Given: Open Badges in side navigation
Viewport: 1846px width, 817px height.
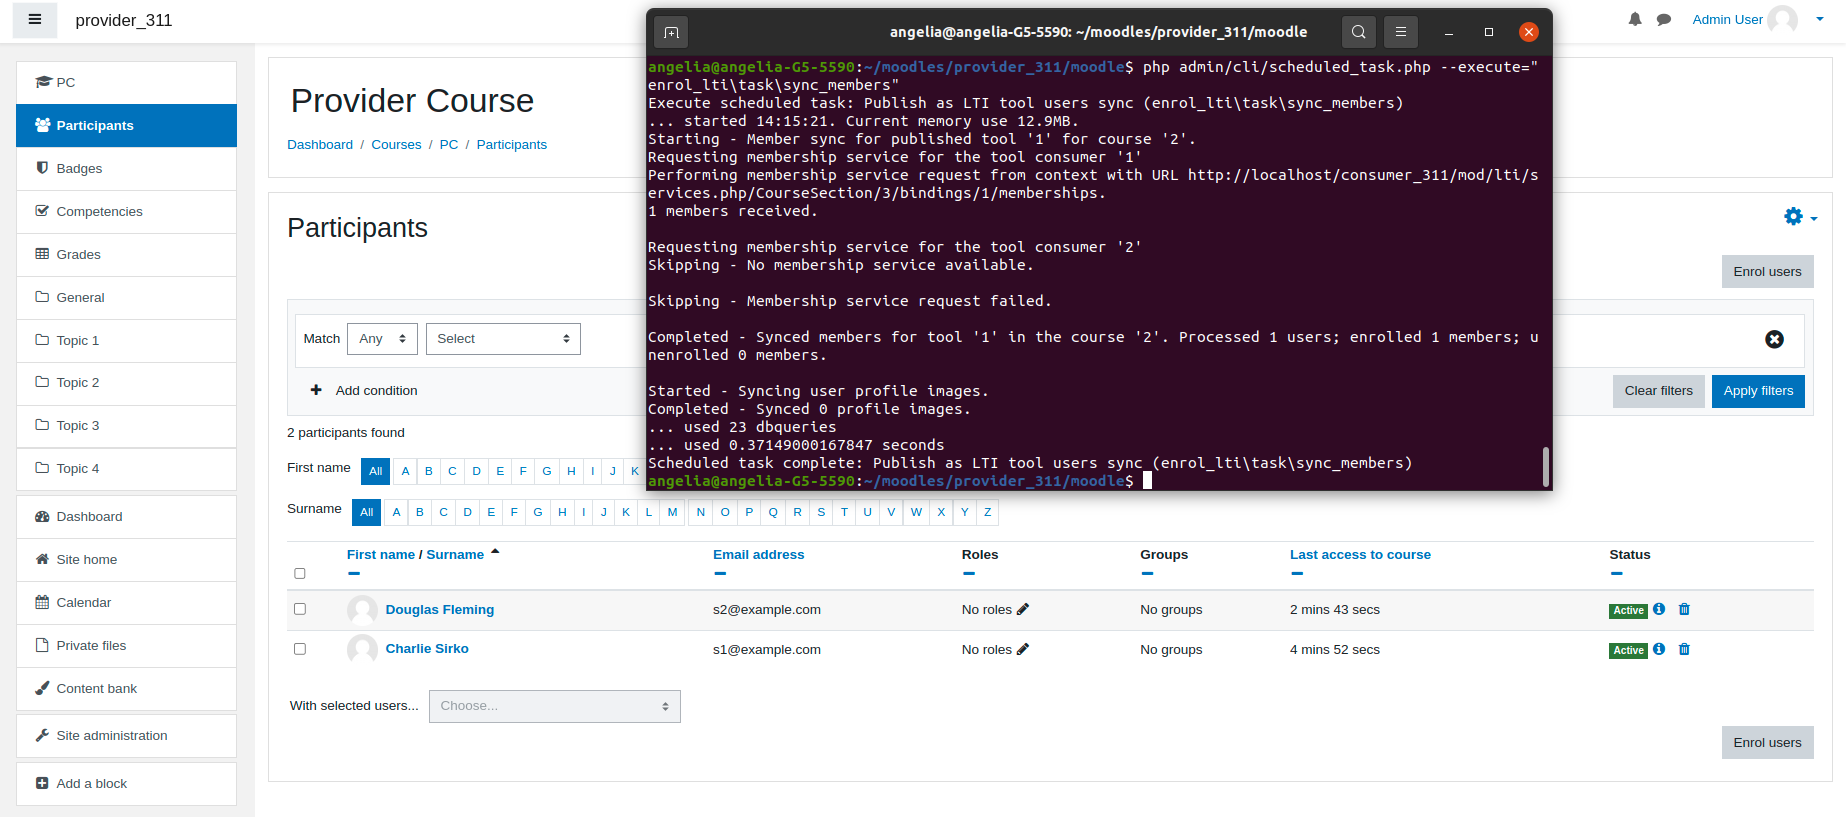Looking at the screenshot, I should tap(126, 168).
